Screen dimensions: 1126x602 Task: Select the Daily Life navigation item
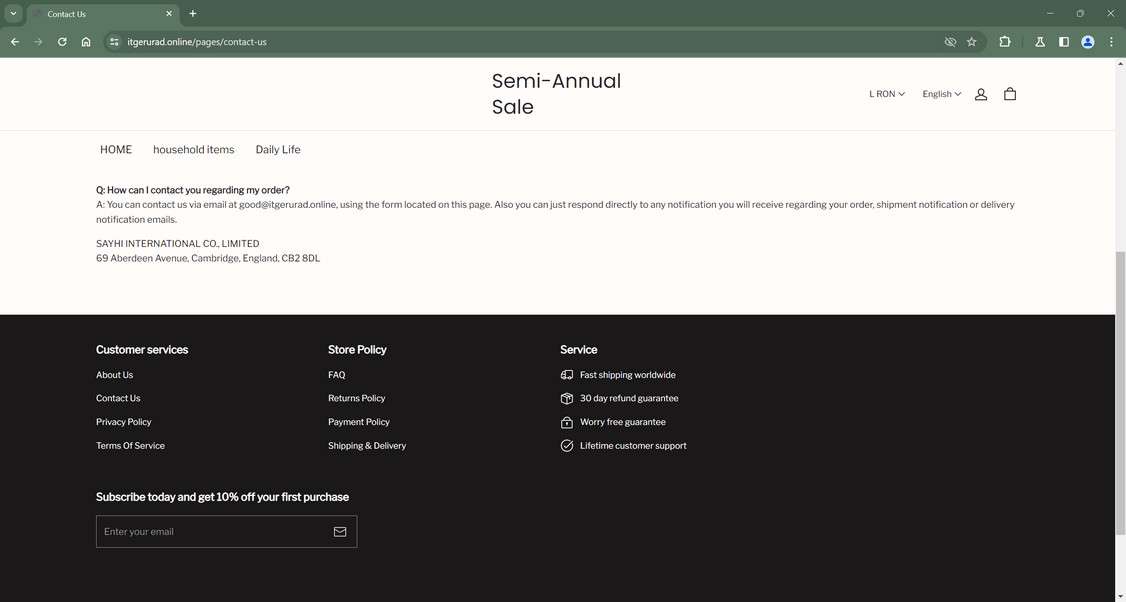(277, 149)
